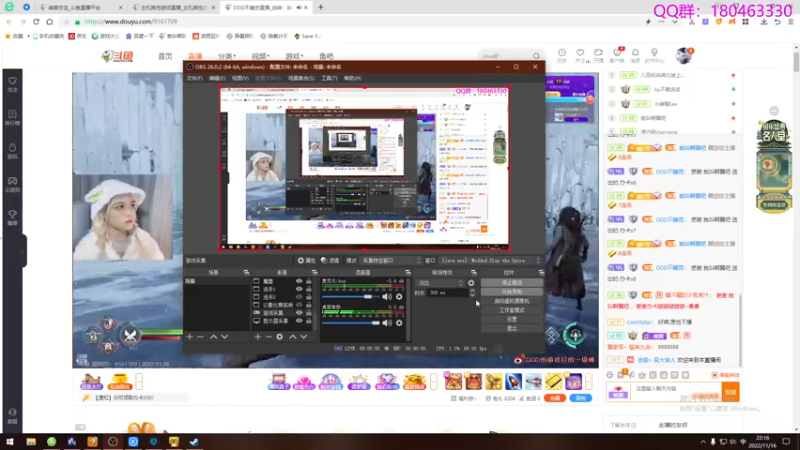Remove the scene with the minus button

[x=201, y=337]
